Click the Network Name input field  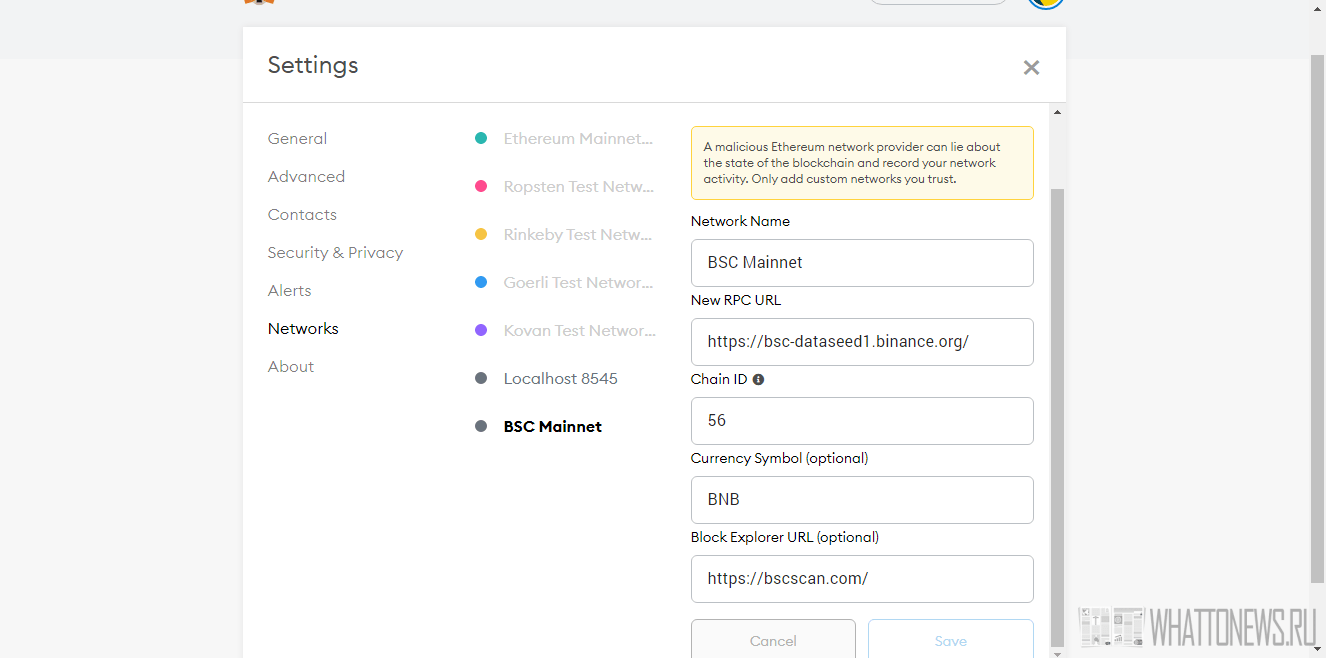(x=862, y=263)
